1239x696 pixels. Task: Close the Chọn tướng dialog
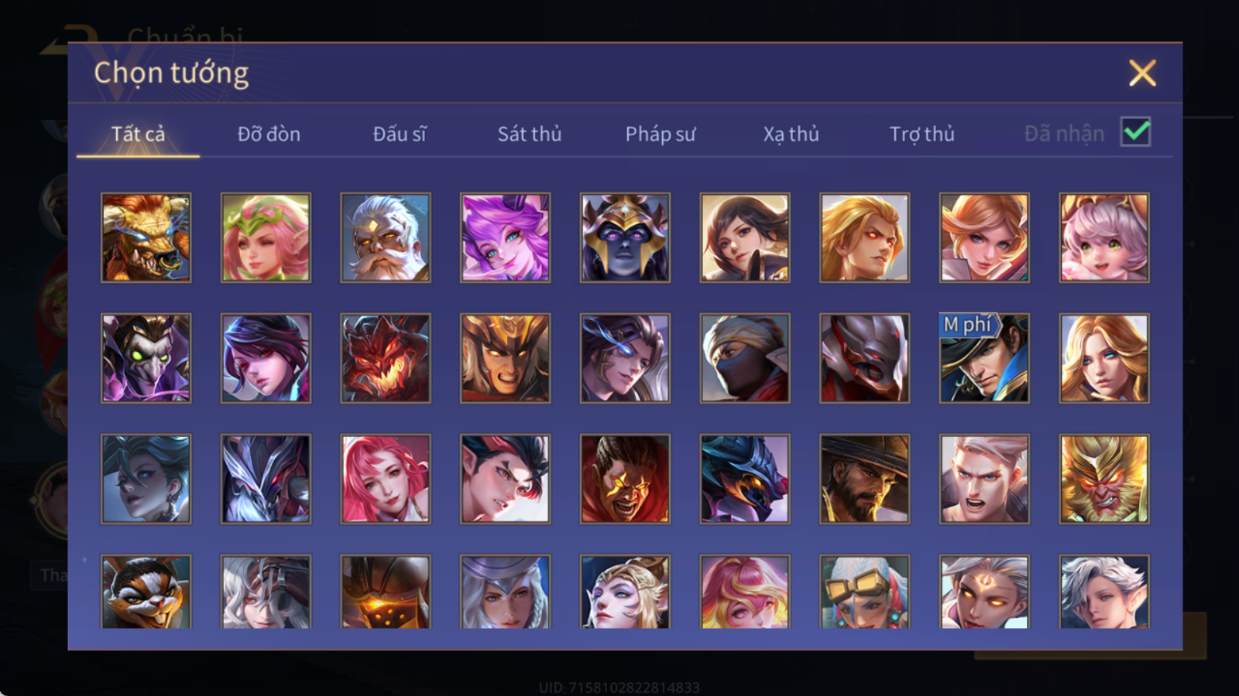(x=1142, y=73)
